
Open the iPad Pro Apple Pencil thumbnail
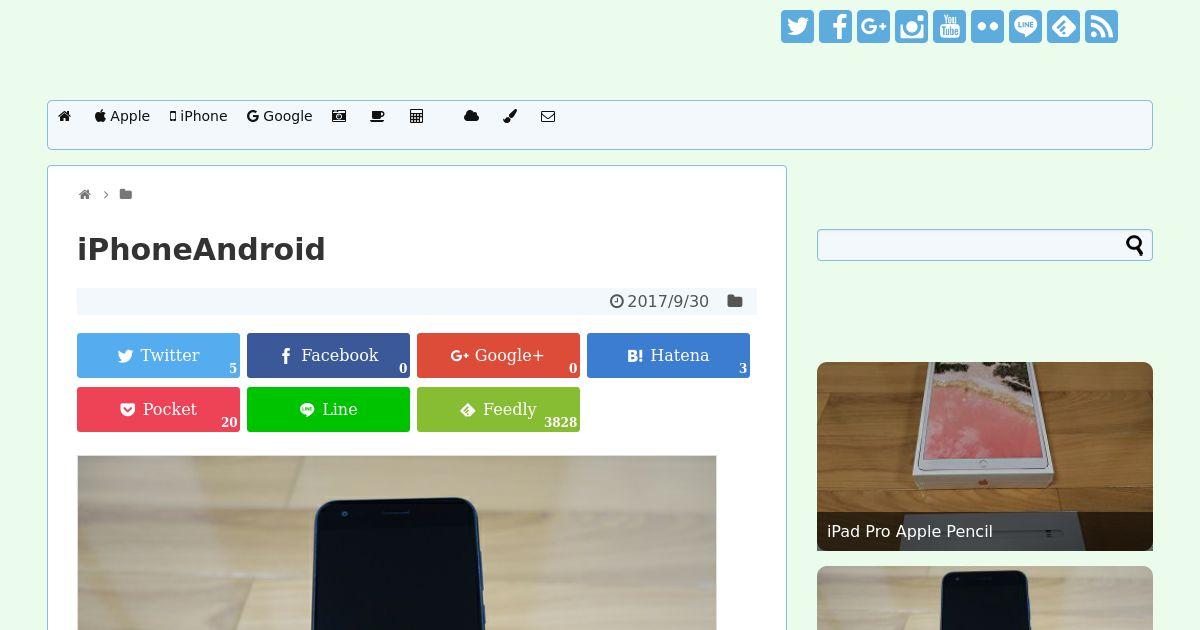985,456
